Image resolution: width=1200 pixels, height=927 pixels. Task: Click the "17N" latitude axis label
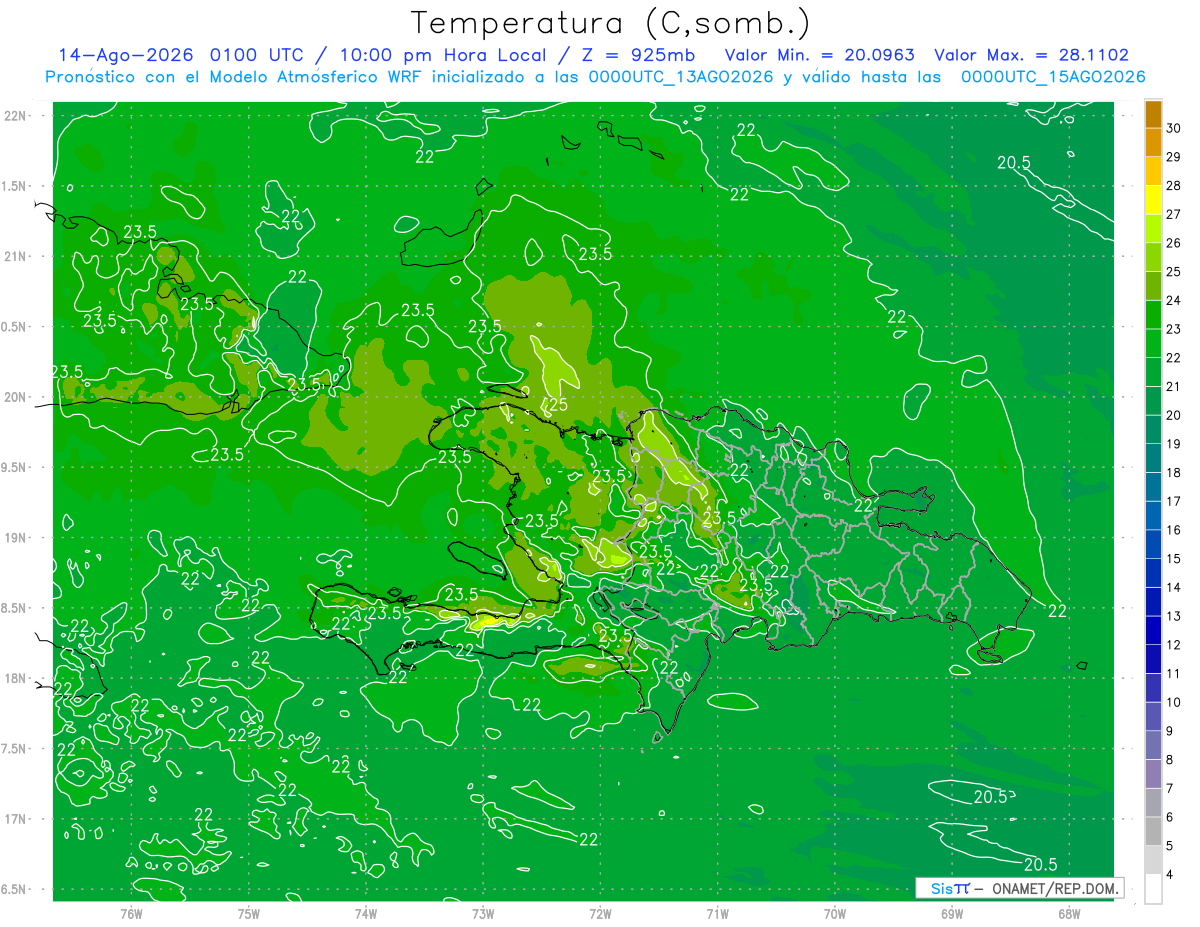click(x=17, y=819)
